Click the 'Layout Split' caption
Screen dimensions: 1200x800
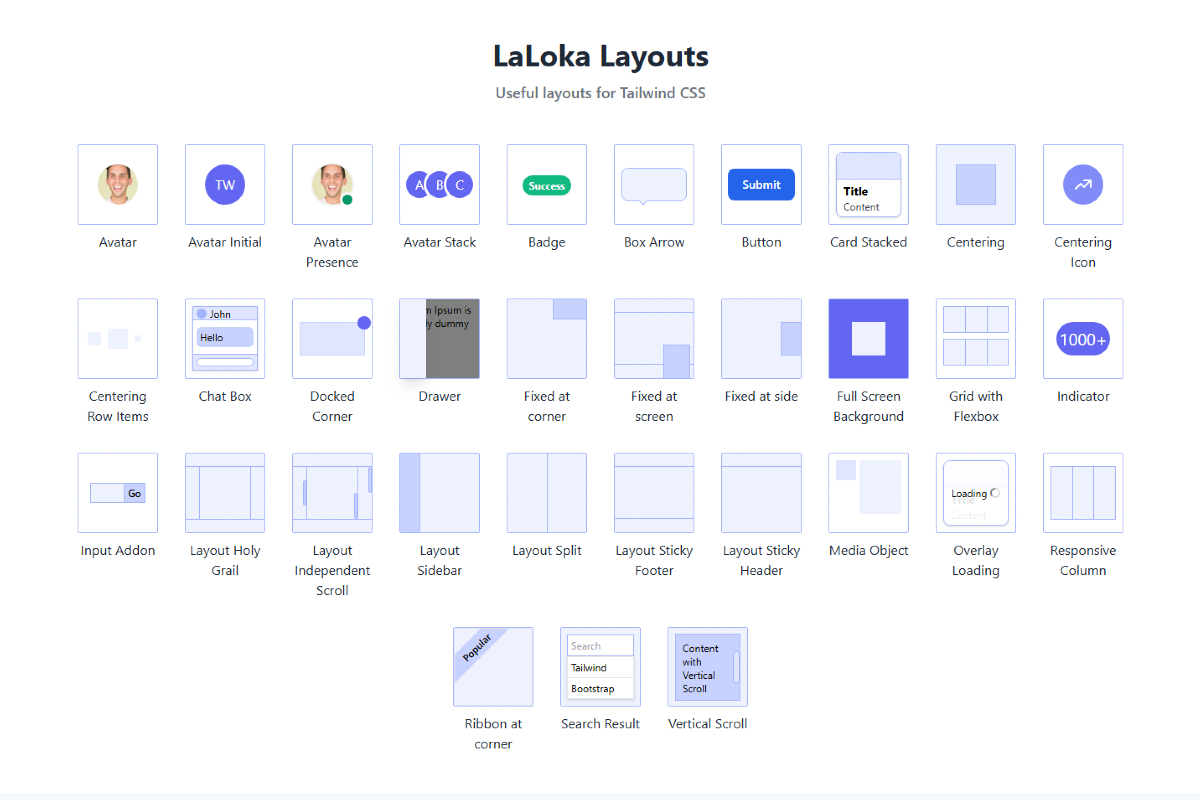click(x=547, y=550)
